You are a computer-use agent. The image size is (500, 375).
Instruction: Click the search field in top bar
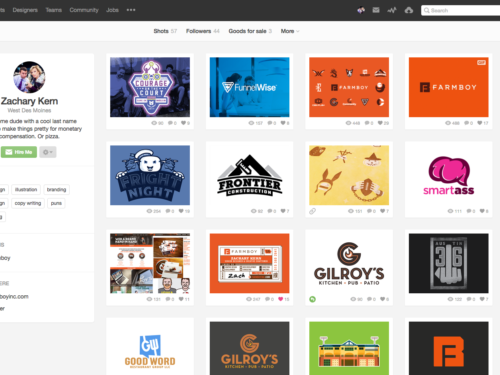(460, 10)
